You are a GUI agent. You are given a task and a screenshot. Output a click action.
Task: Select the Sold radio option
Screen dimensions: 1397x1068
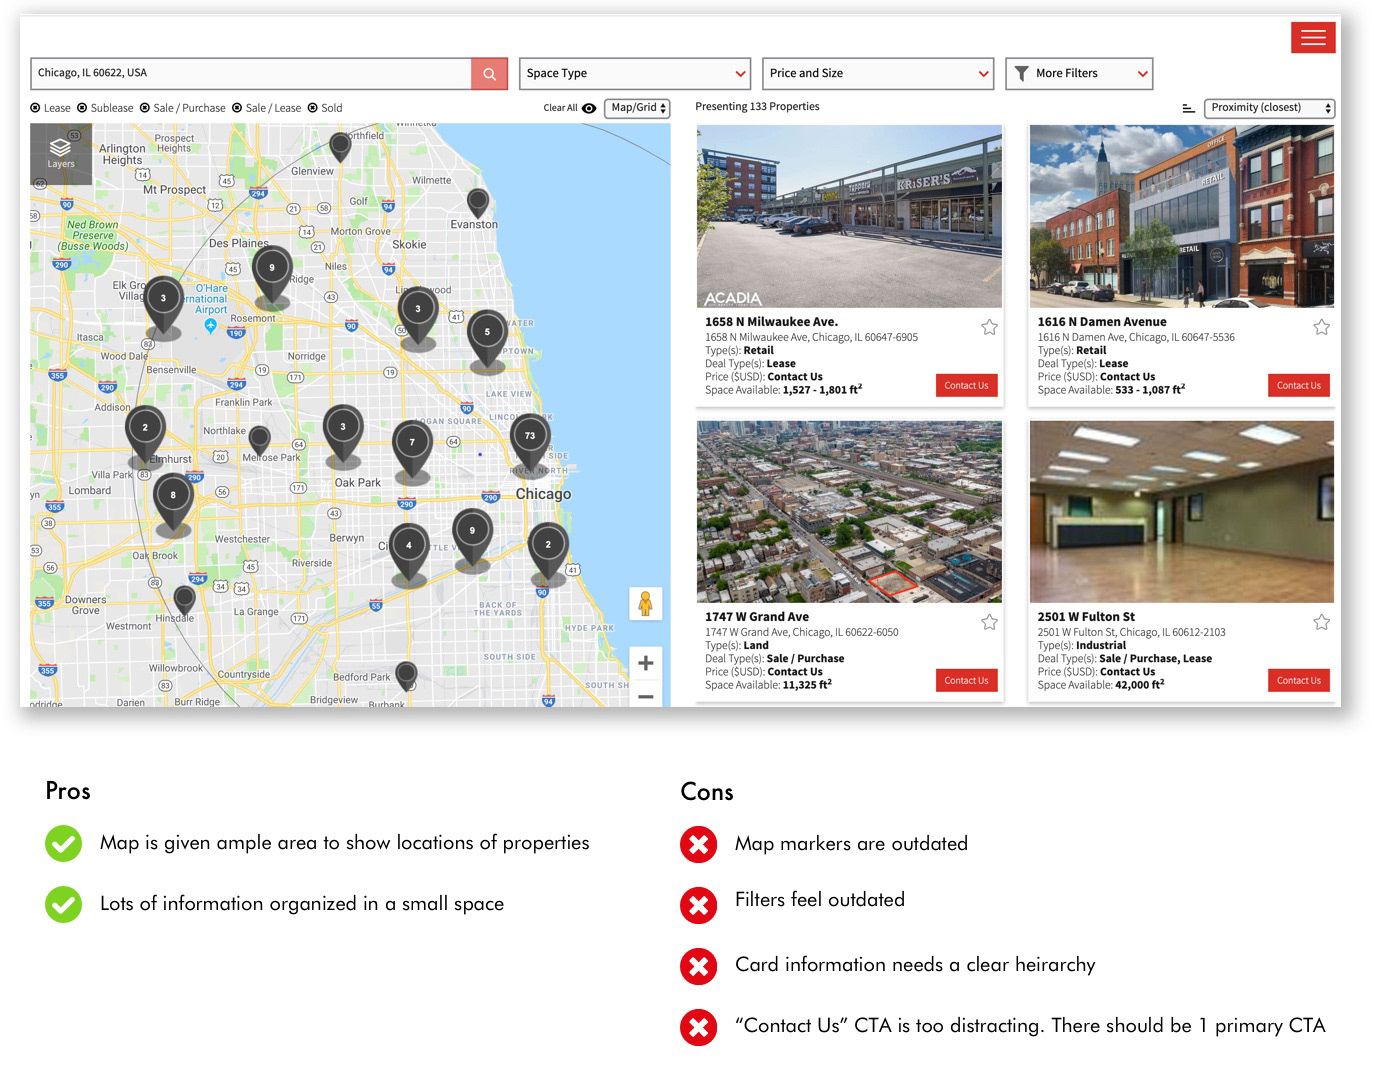(x=313, y=108)
